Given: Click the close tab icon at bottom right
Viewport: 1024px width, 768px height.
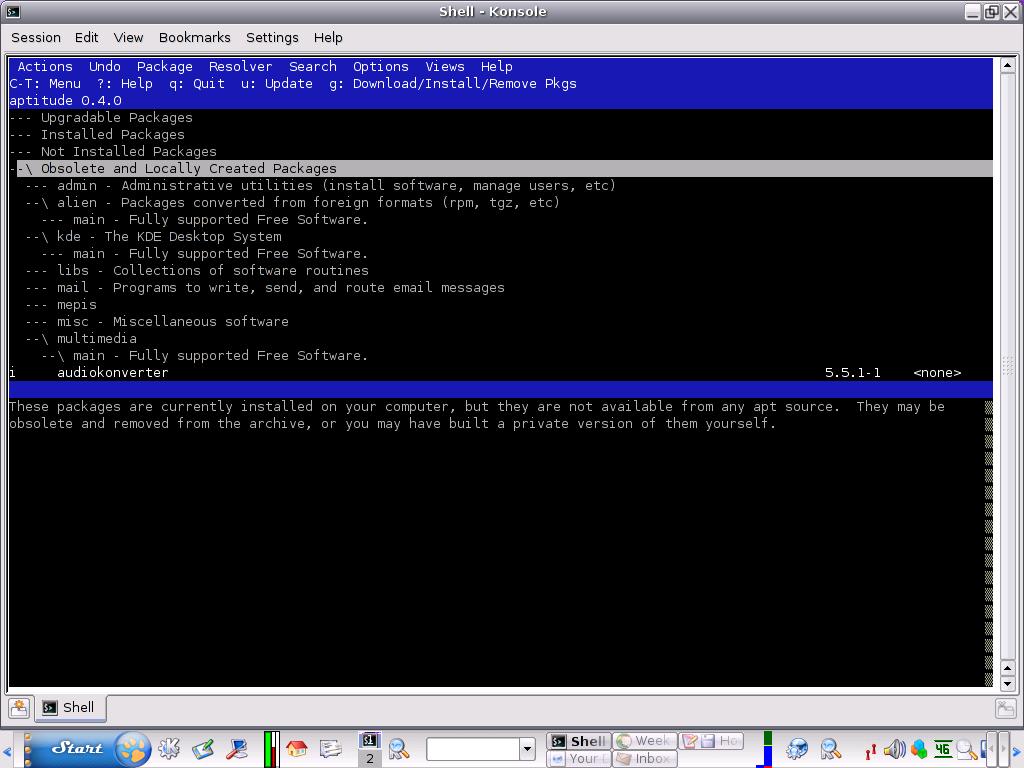Looking at the screenshot, I should (x=1006, y=708).
